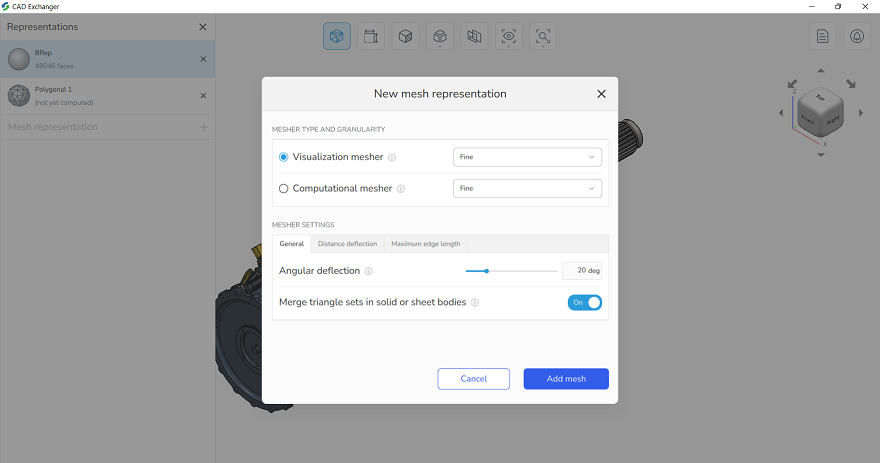The image size is (880, 463).
Task: Restore down the CAD Exchanger window
Action: pos(838,6)
